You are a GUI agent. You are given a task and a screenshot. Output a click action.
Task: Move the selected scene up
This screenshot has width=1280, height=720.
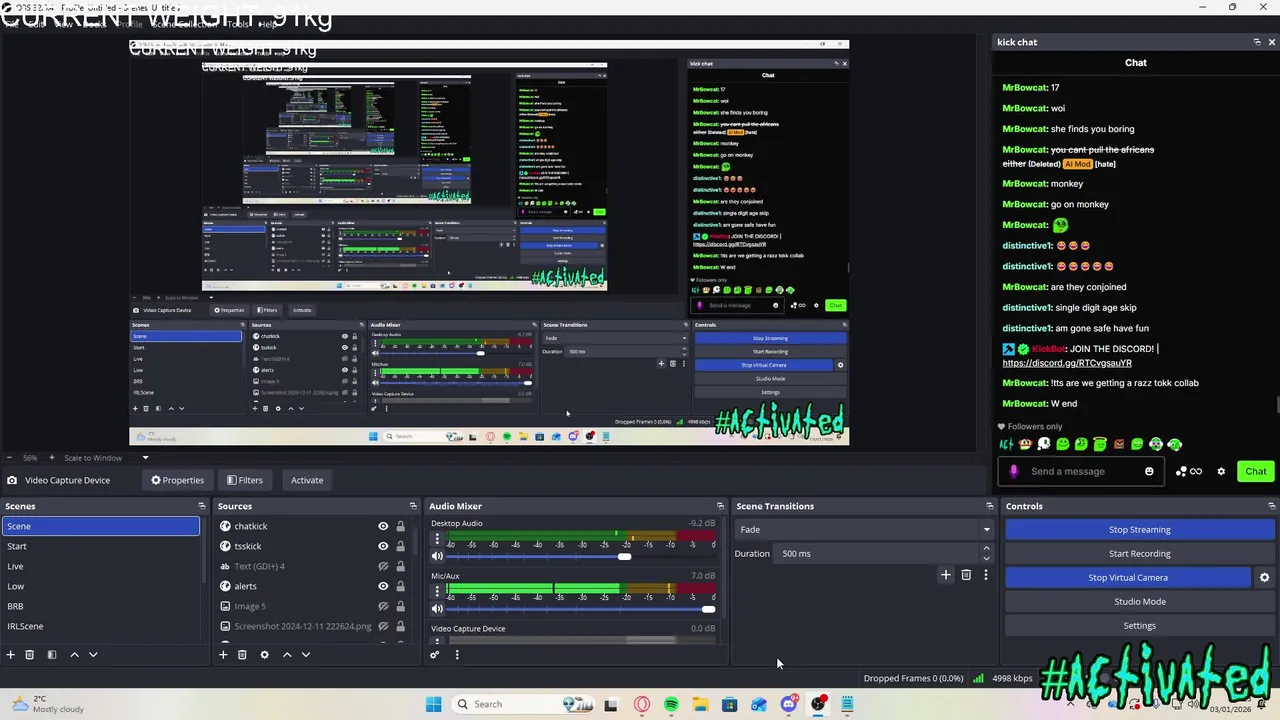click(x=74, y=655)
